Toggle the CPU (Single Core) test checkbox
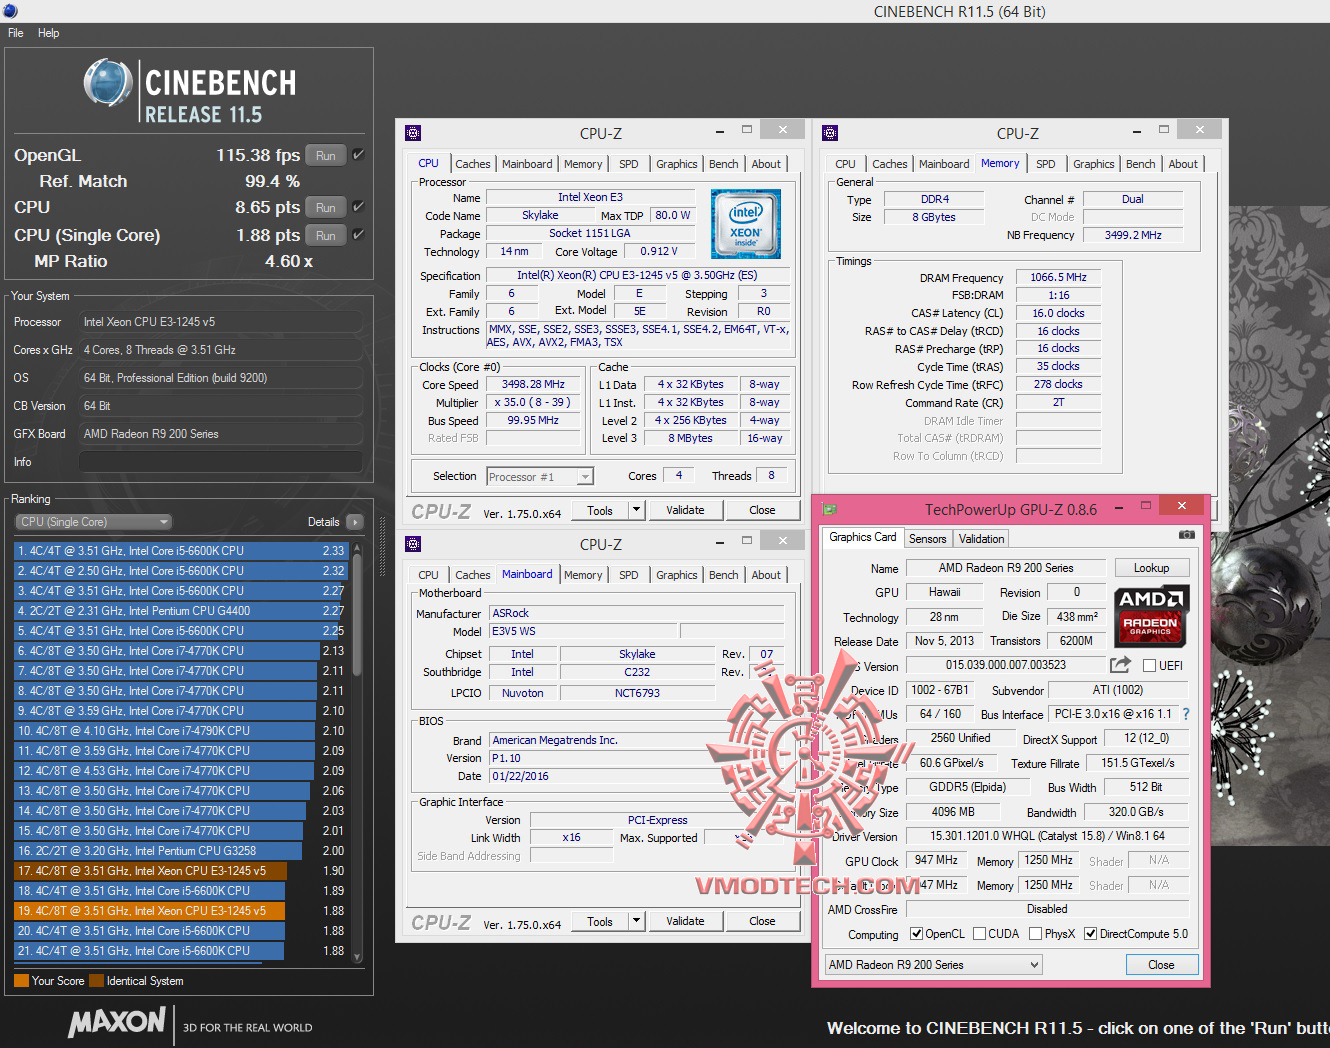 coord(358,235)
